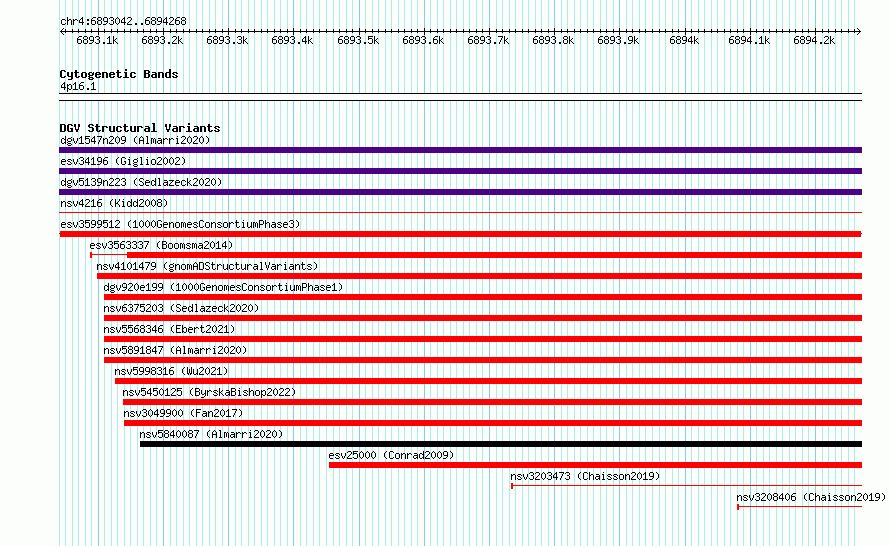
Task: Click the 6894.2k ruler tick label
Action: (814, 41)
